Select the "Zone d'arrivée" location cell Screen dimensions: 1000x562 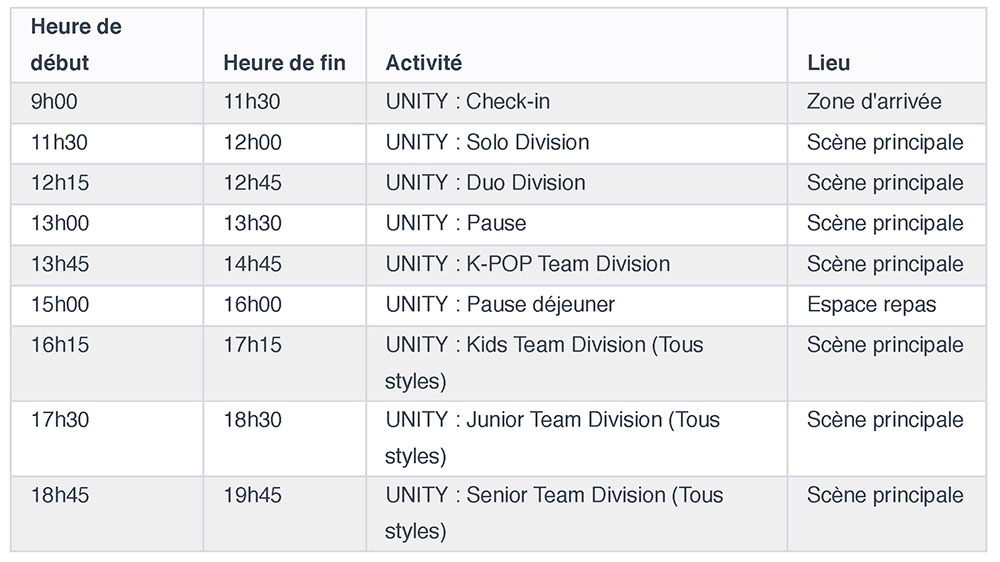pyautogui.click(x=874, y=102)
